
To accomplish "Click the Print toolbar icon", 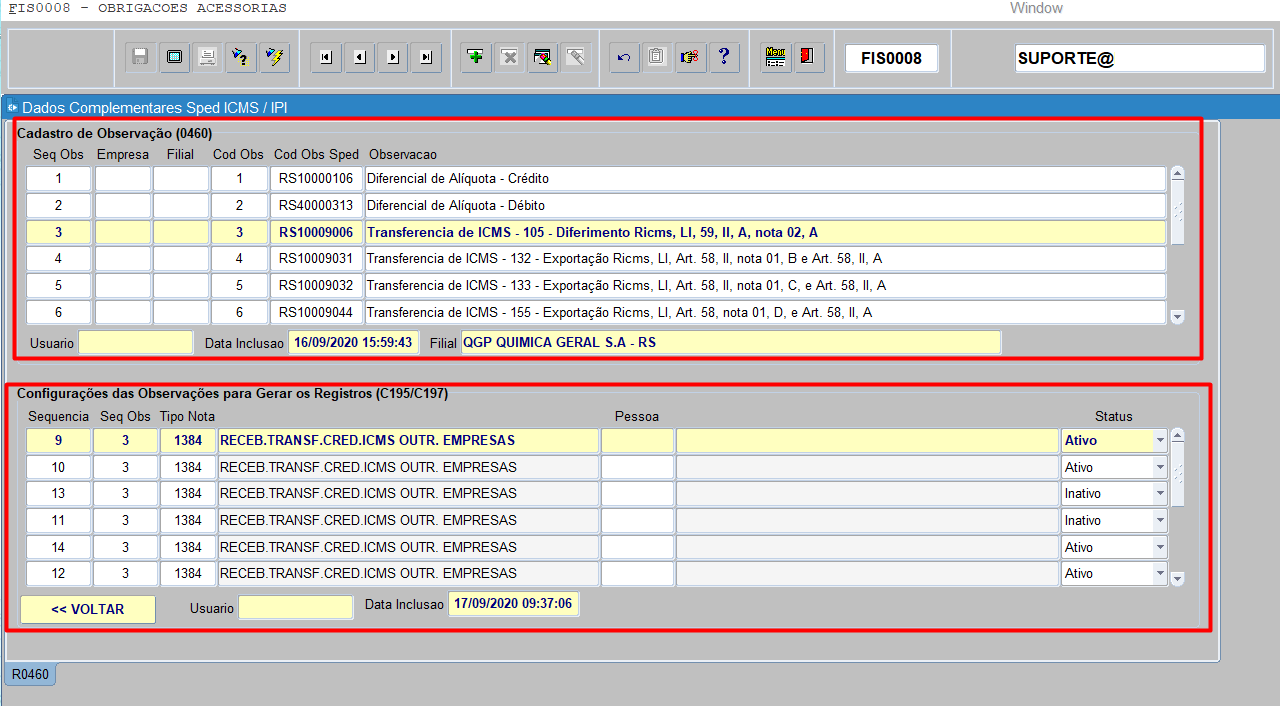I will pyautogui.click(x=208, y=57).
